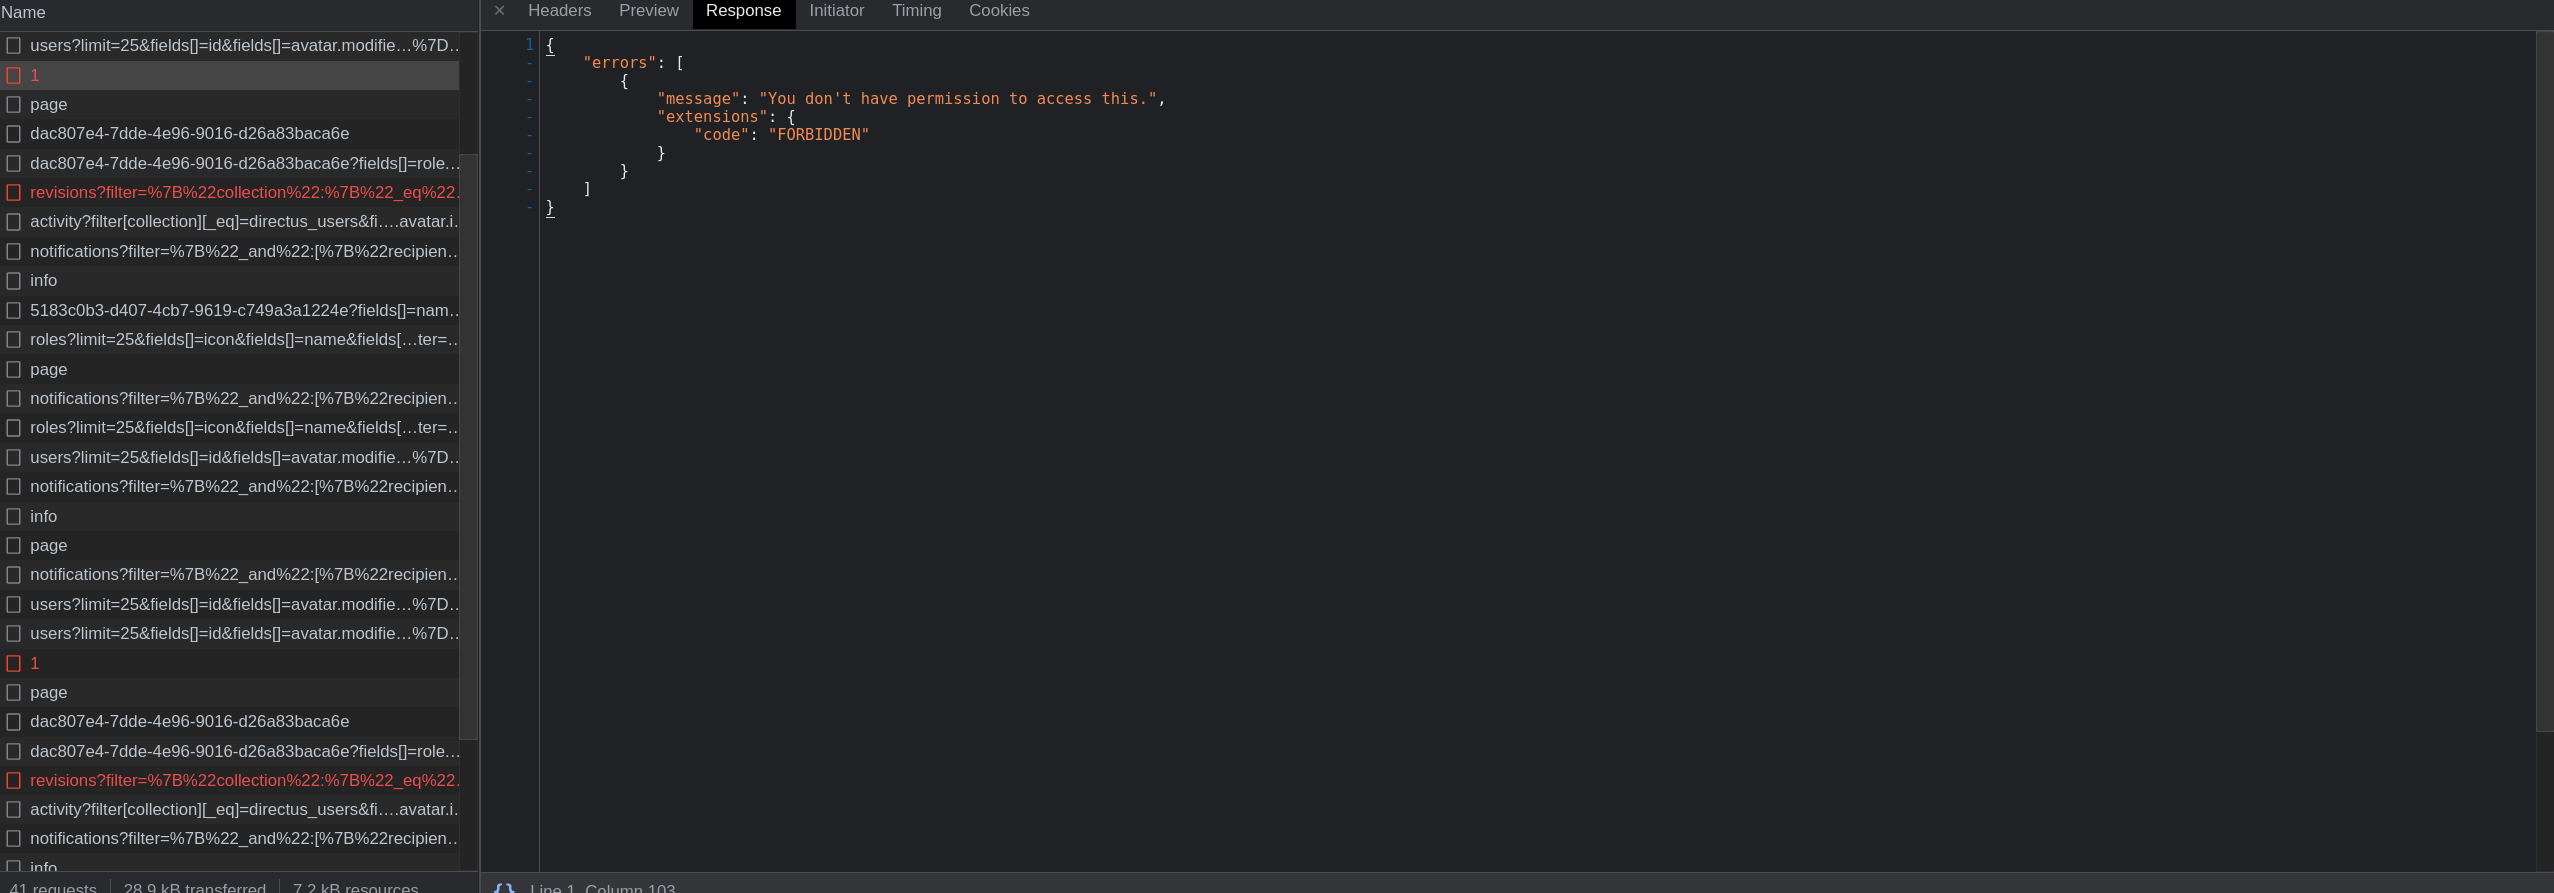Screen dimensions: 2554x893
Task: Click line number 1 in the gutter
Action: [x=529, y=44]
